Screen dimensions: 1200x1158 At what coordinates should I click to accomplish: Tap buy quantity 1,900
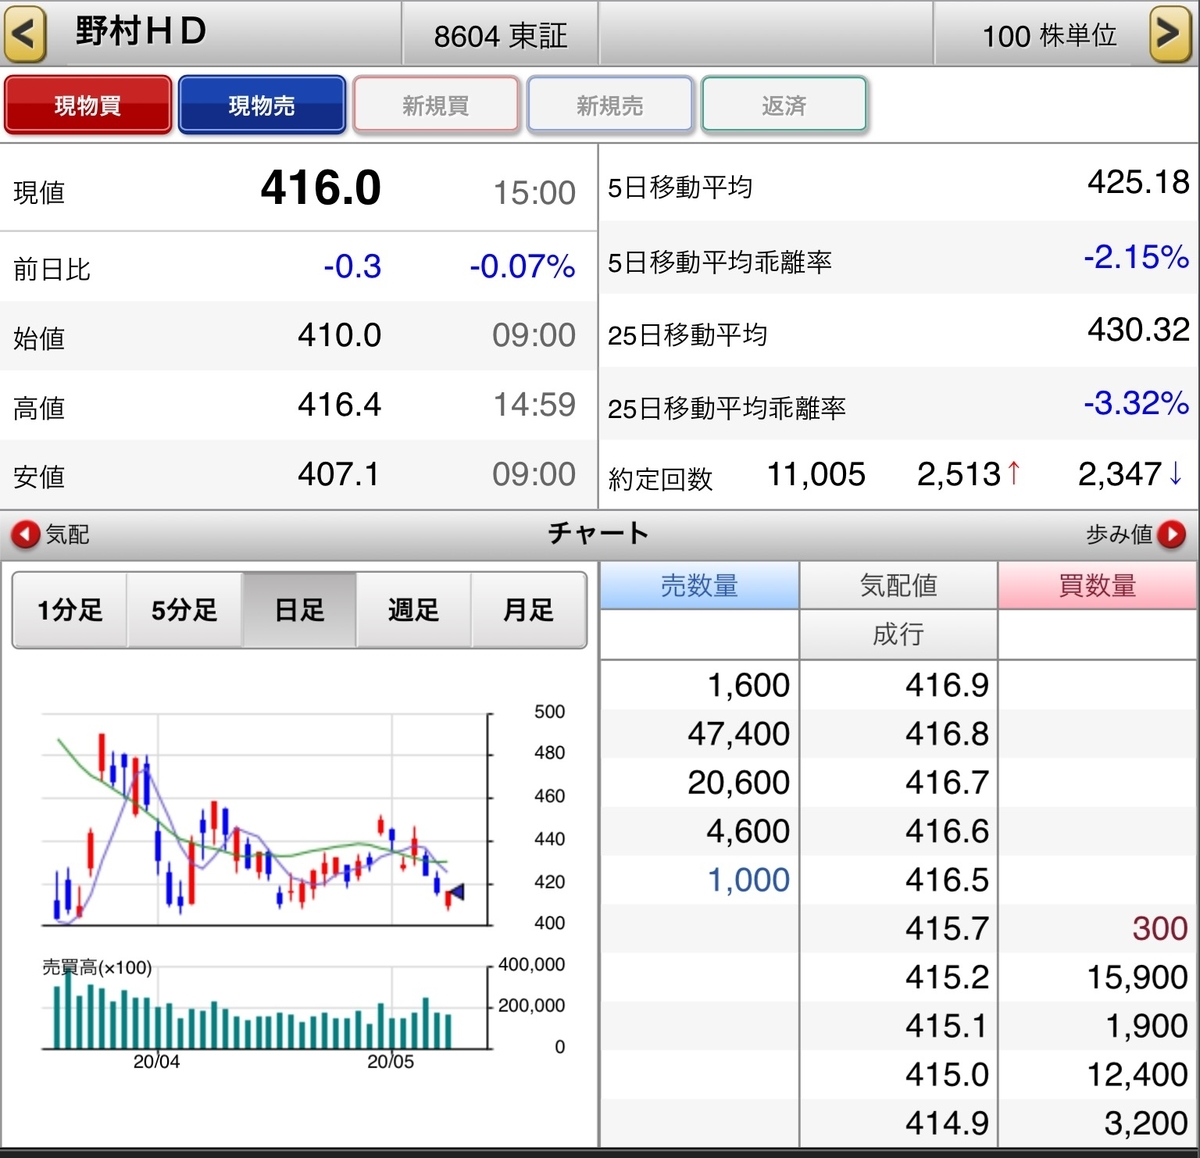tap(1146, 1026)
